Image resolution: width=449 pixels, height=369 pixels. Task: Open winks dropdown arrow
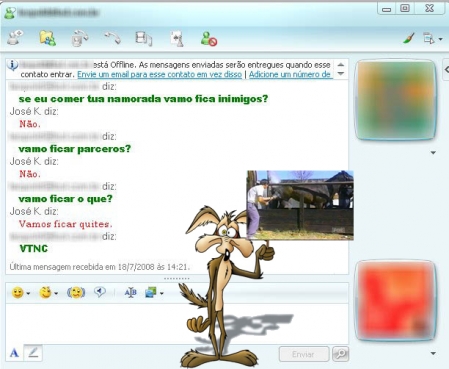(56, 293)
